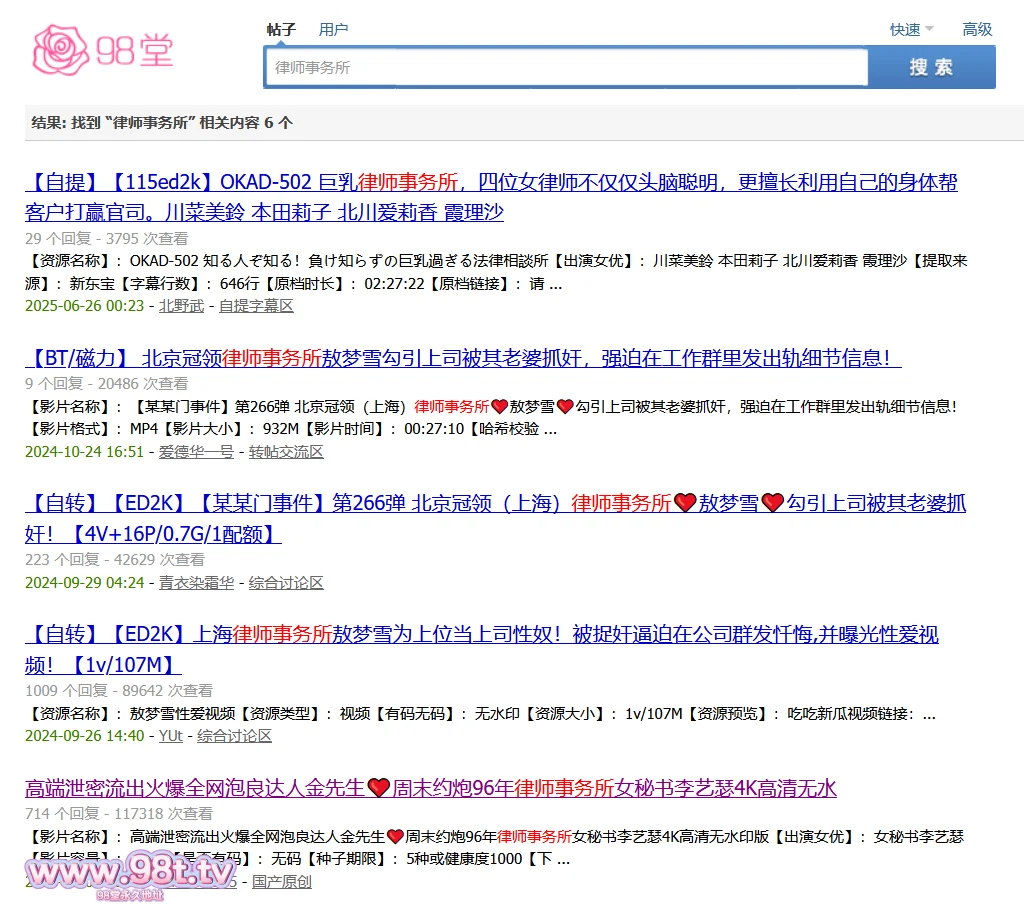Click the 98堂 rose logo
Viewport: 1024px width, 910px height.
coord(103,48)
